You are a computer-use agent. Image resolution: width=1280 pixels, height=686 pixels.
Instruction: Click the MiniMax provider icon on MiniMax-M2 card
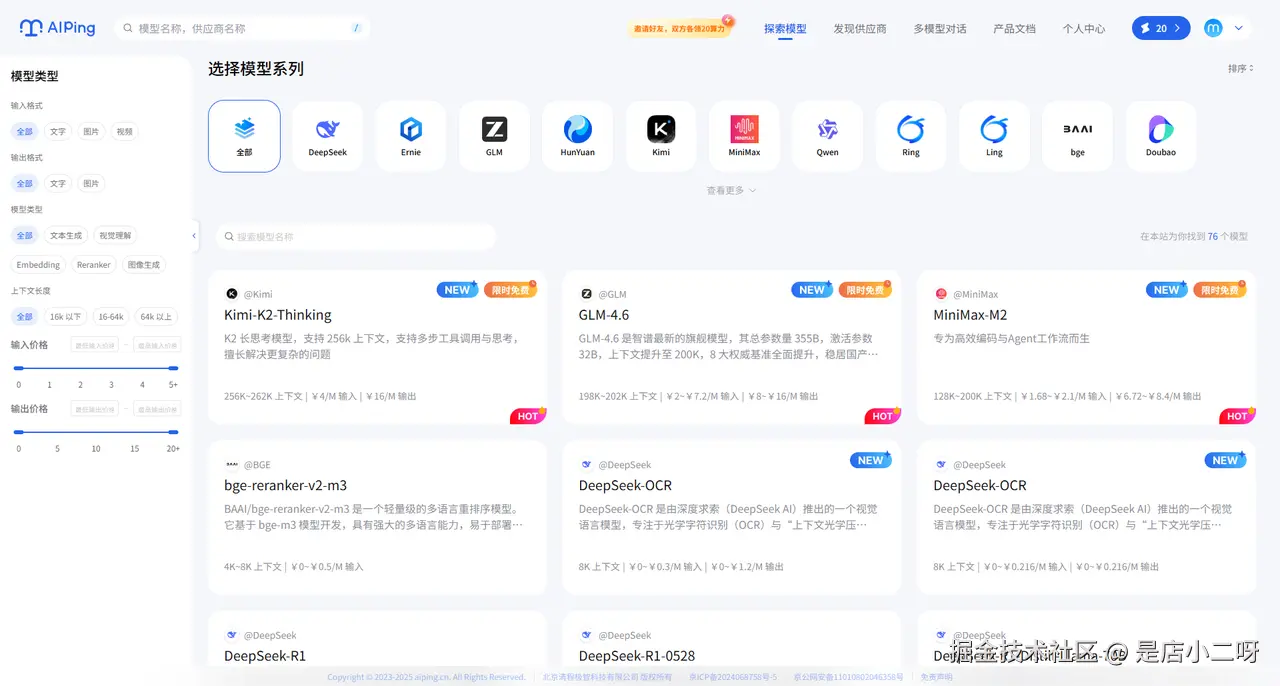pyautogui.click(x=941, y=294)
